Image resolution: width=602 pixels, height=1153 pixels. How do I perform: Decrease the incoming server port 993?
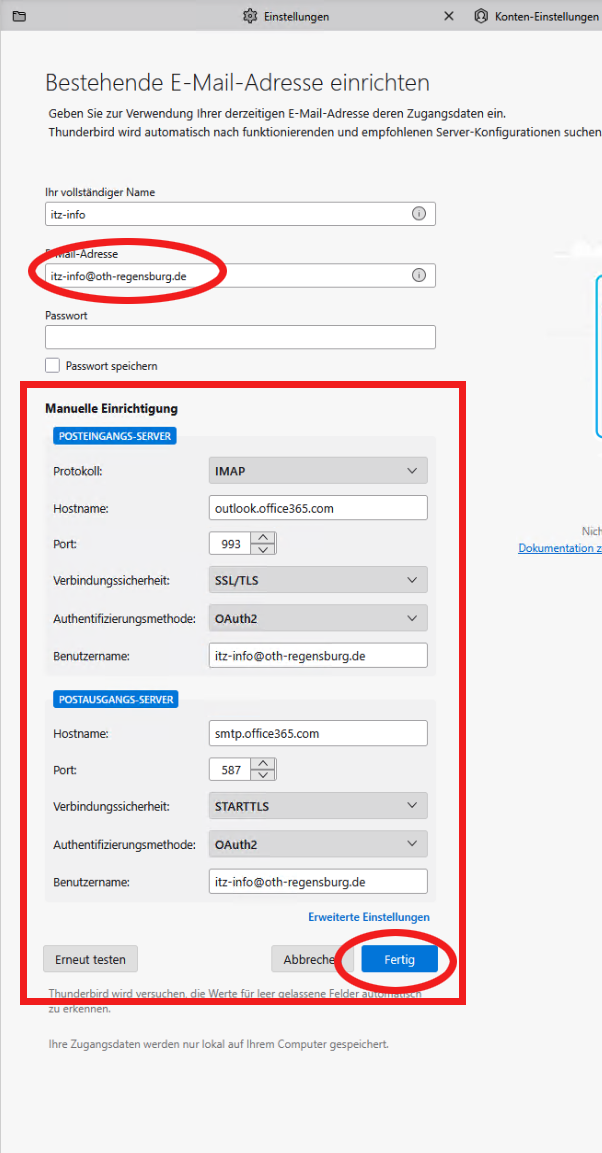pyautogui.click(x=264, y=549)
